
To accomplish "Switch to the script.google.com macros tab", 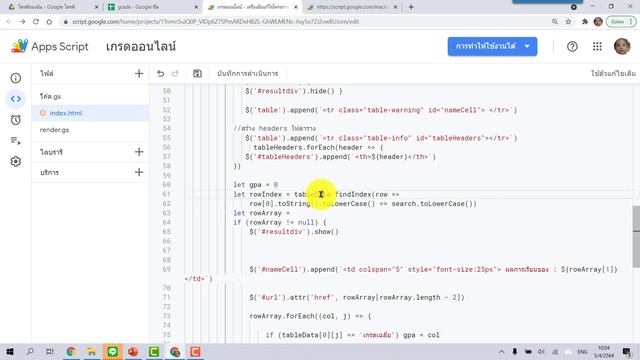I will coord(352,7).
